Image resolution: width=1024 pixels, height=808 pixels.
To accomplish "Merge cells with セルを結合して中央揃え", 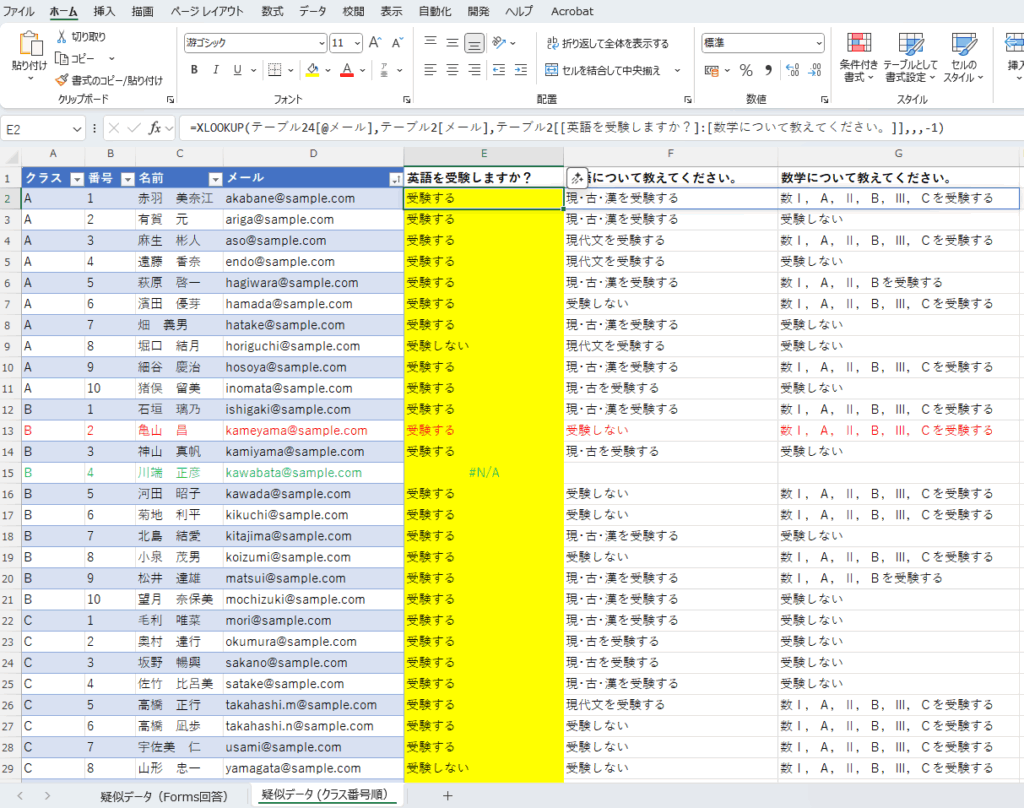I will pos(603,70).
